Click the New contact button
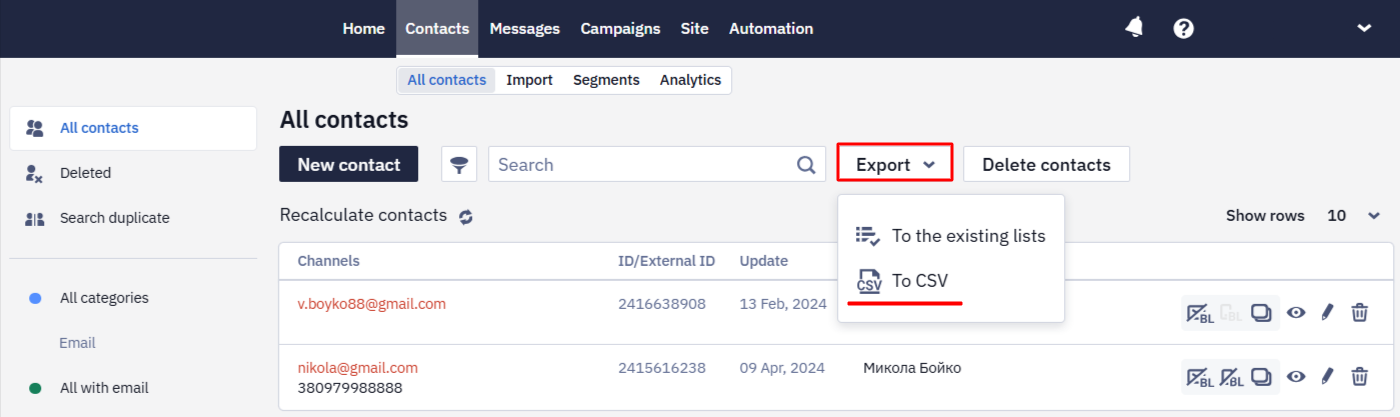1400x417 pixels. point(349,165)
